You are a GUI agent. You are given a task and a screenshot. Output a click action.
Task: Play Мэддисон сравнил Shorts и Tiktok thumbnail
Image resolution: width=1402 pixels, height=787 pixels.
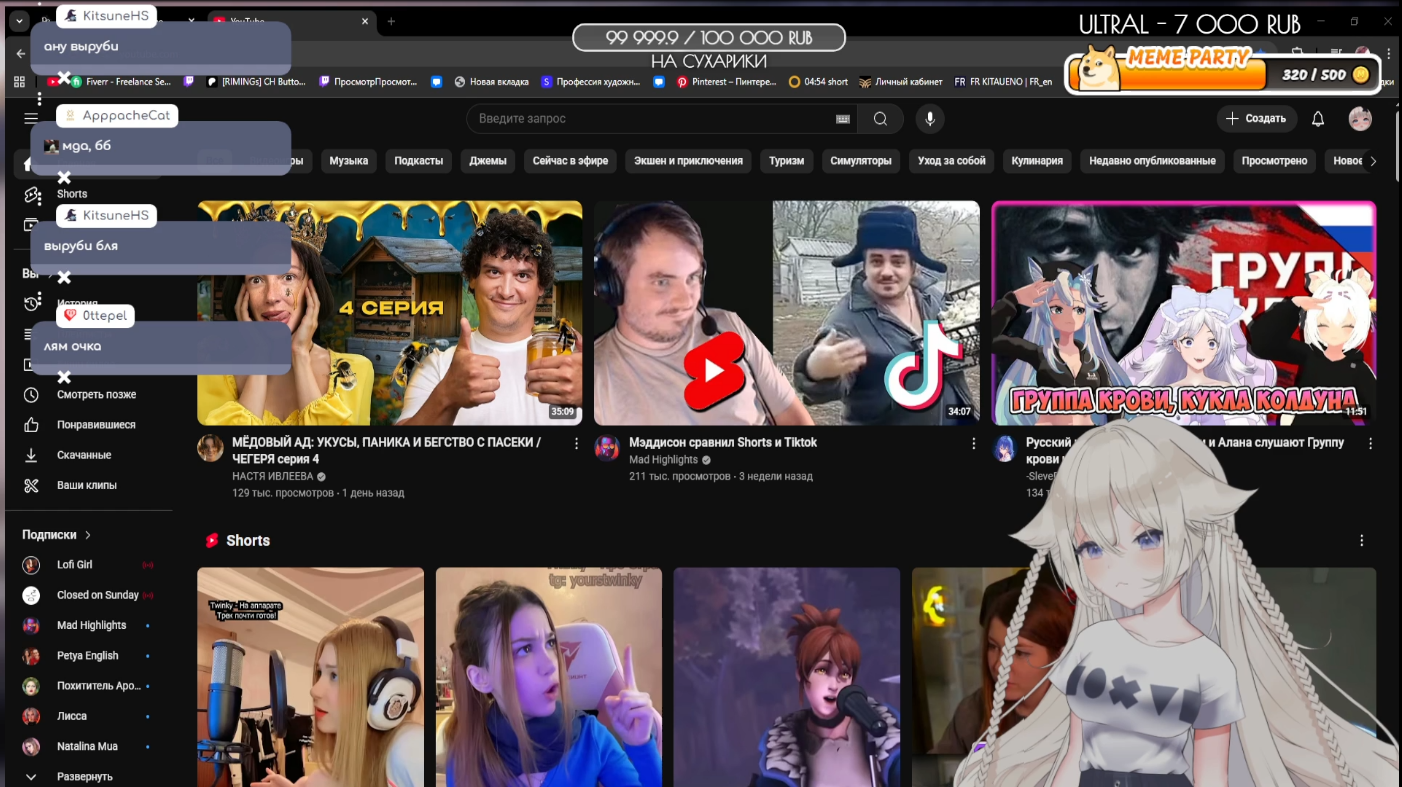tap(786, 313)
